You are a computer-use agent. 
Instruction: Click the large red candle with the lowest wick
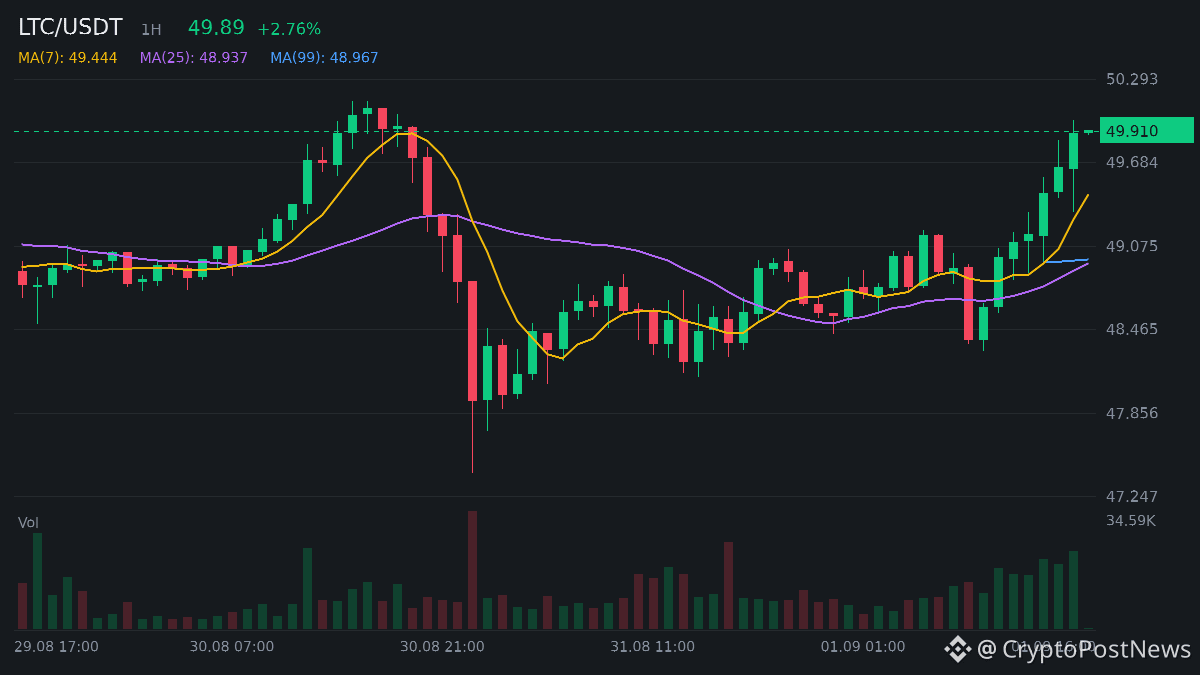[472, 341]
